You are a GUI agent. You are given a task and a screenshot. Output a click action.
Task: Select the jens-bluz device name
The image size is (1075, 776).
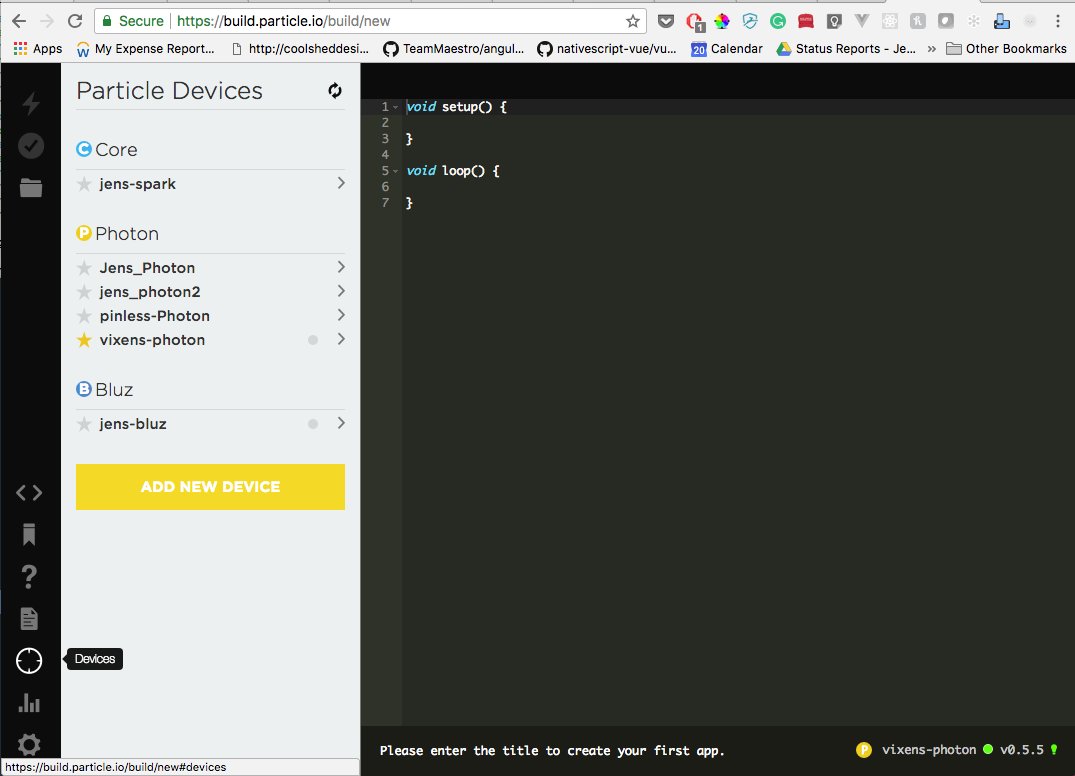133,424
